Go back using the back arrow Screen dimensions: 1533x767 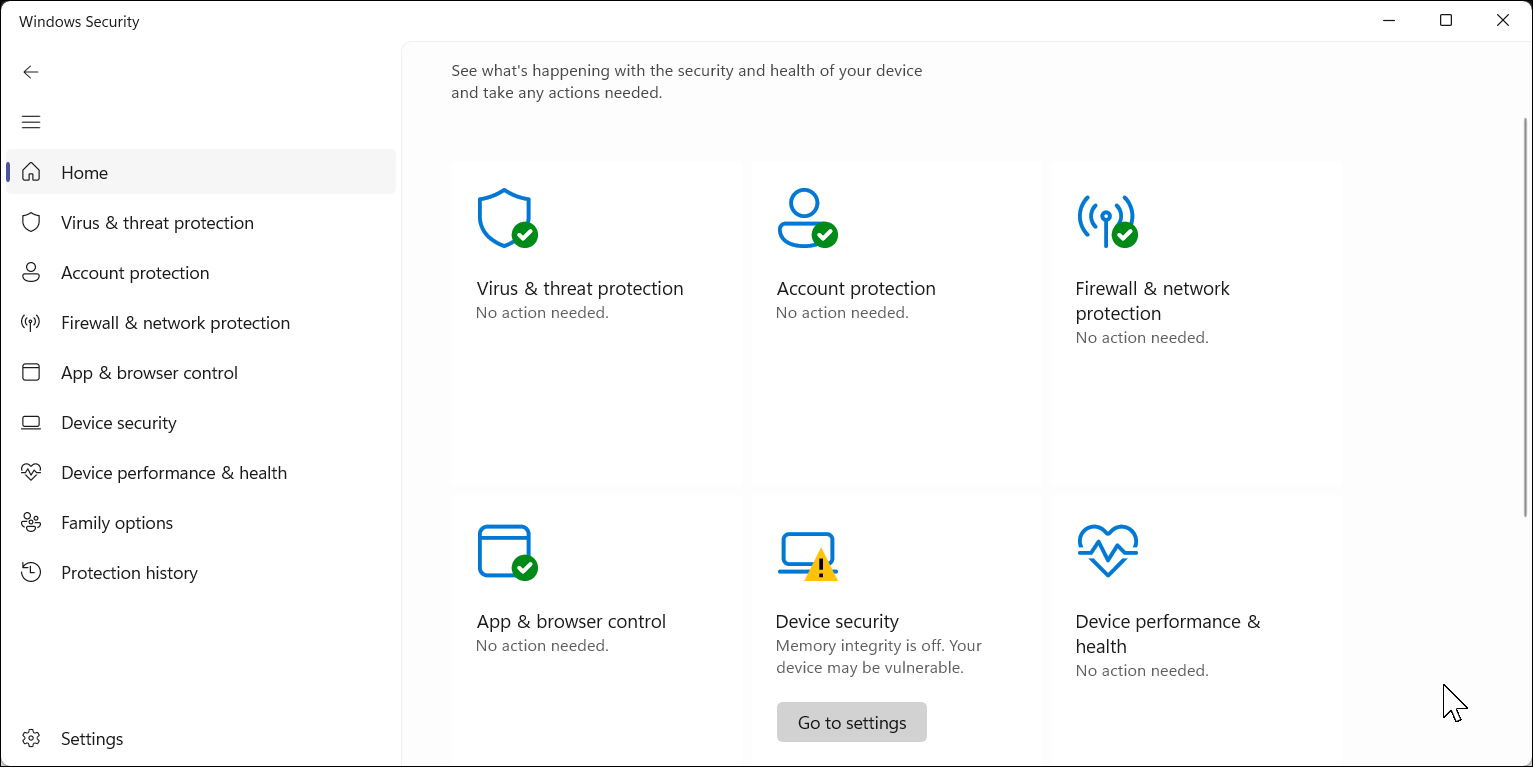point(31,72)
